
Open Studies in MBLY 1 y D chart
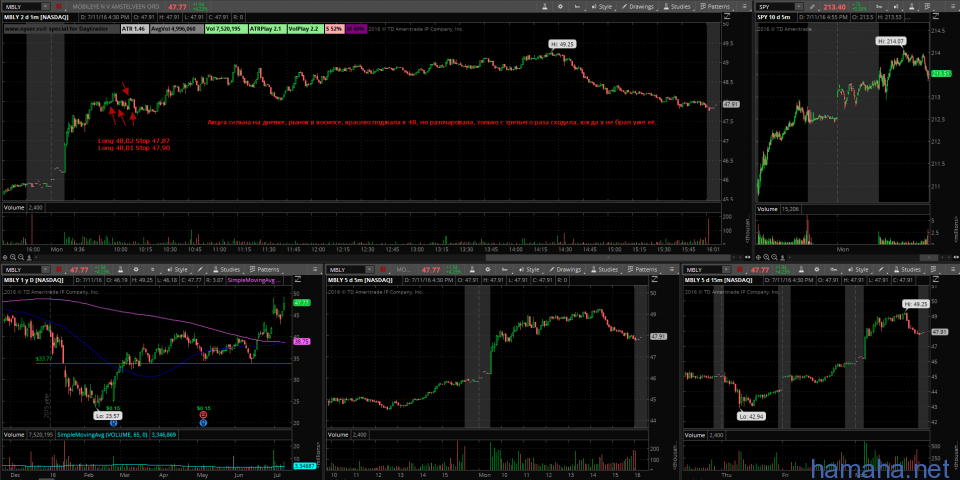(x=227, y=270)
